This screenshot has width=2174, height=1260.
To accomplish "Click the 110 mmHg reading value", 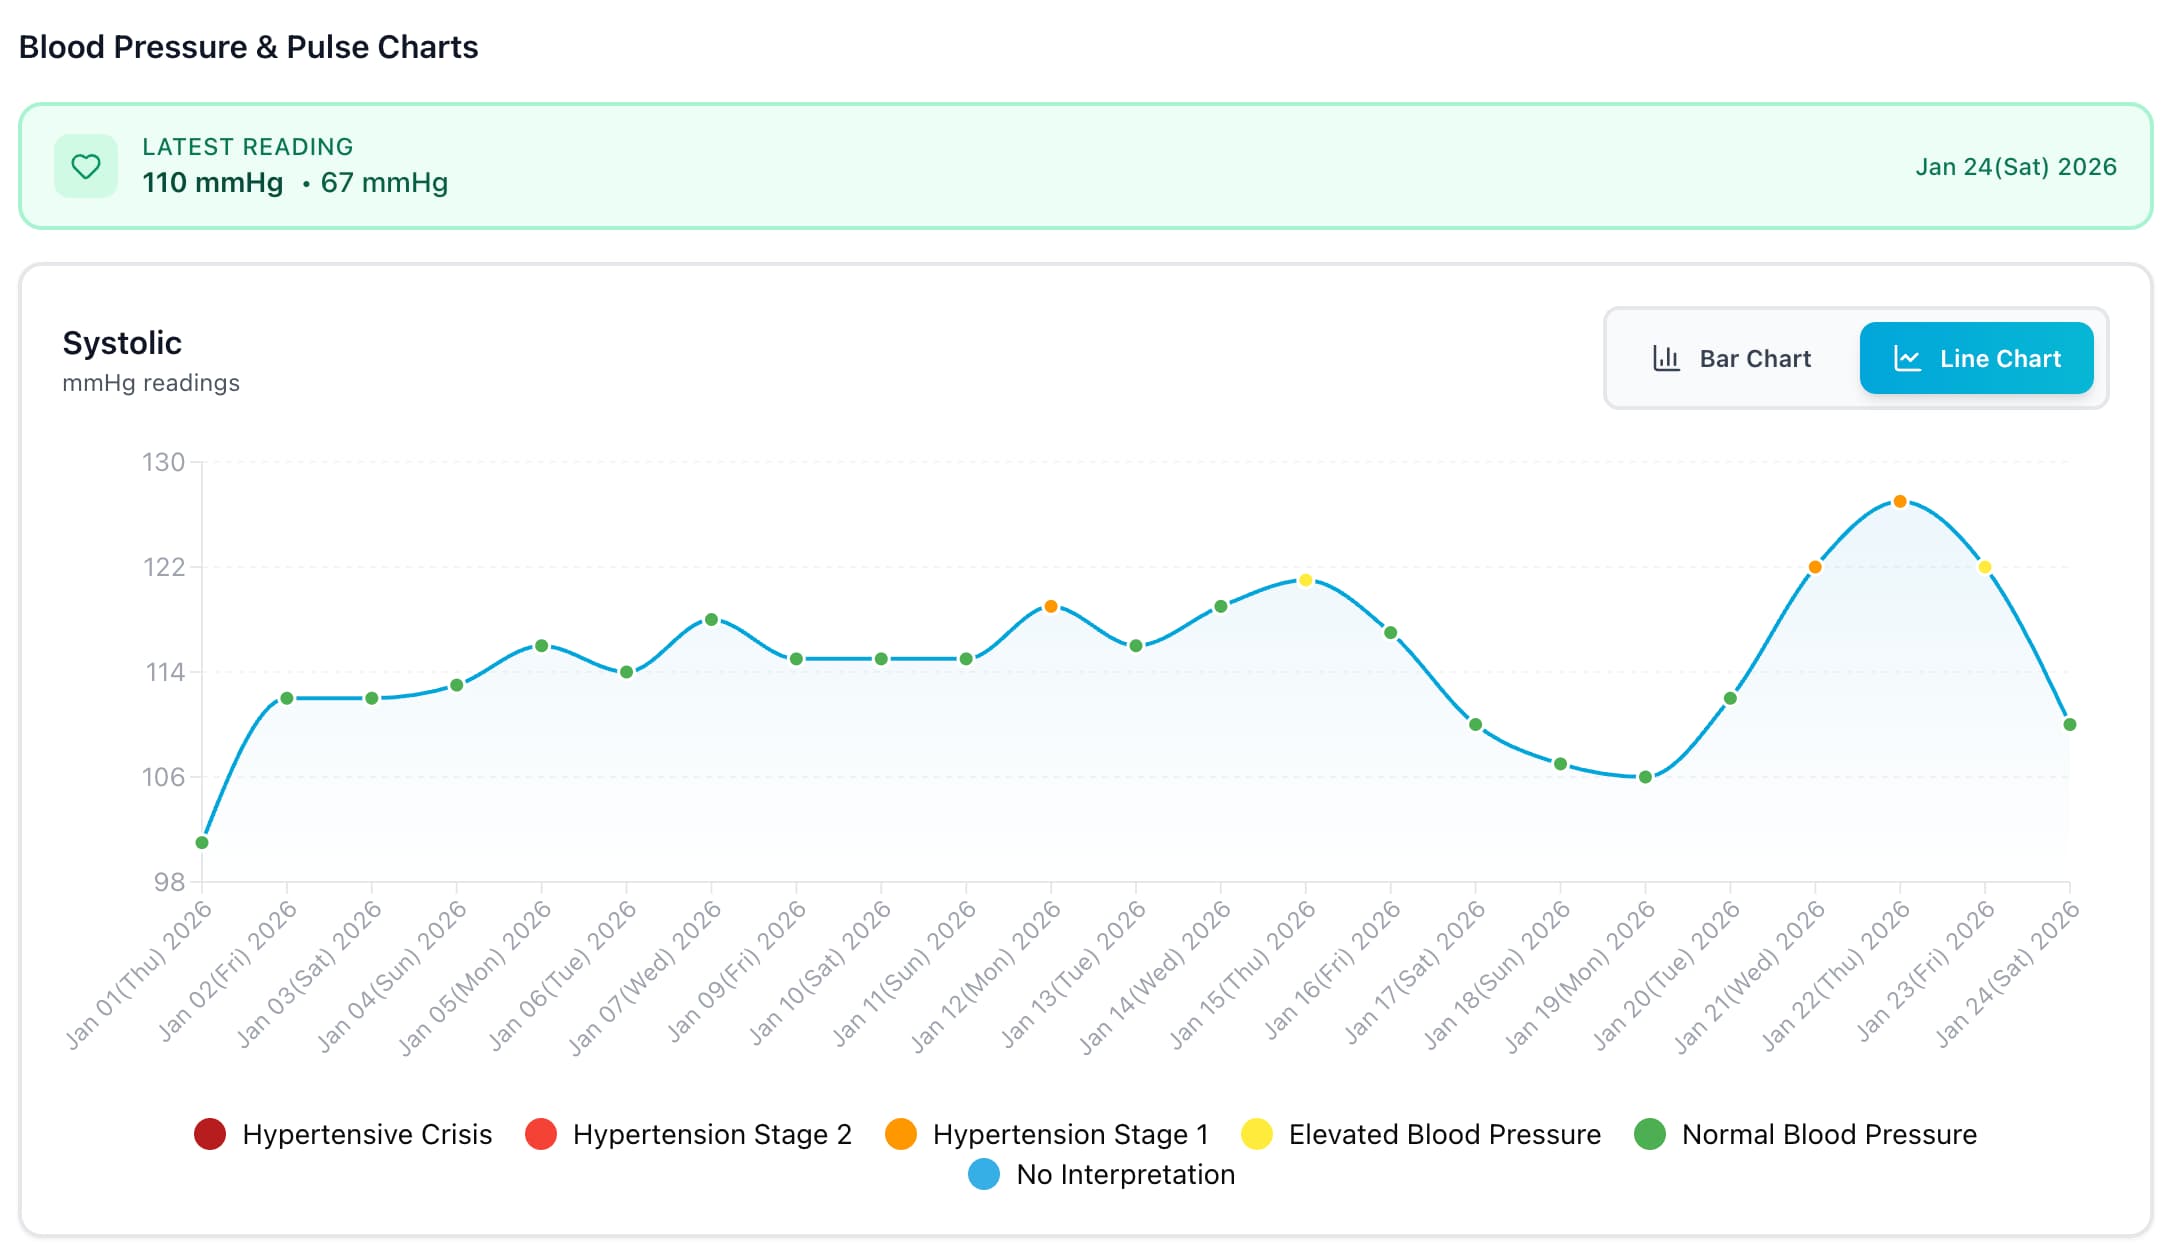I will pos(212,183).
